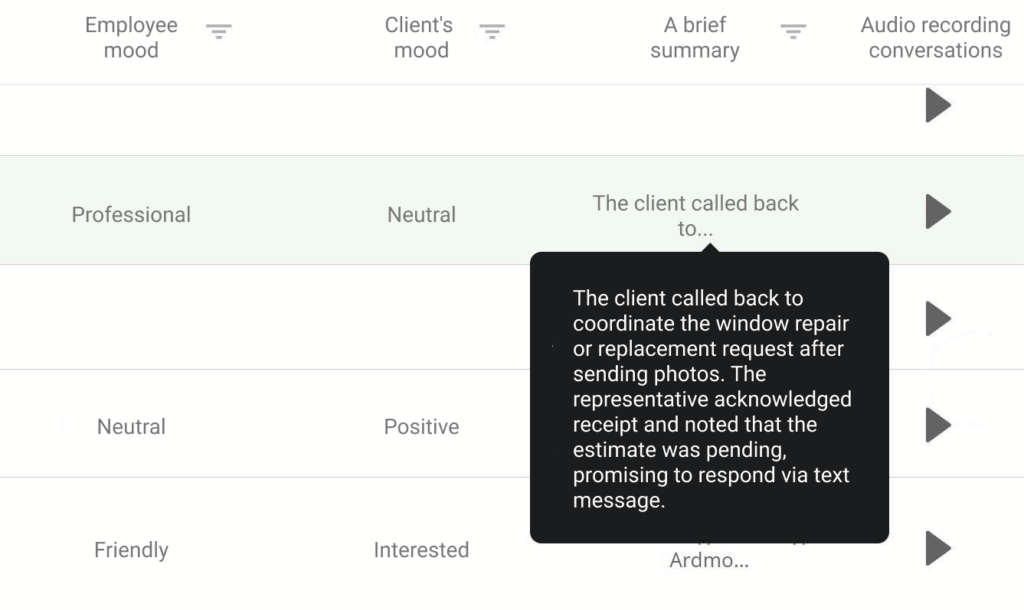Open the filter for the Employee mood column
This screenshot has height=610, width=1024.
pyautogui.click(x=218, y=31)
